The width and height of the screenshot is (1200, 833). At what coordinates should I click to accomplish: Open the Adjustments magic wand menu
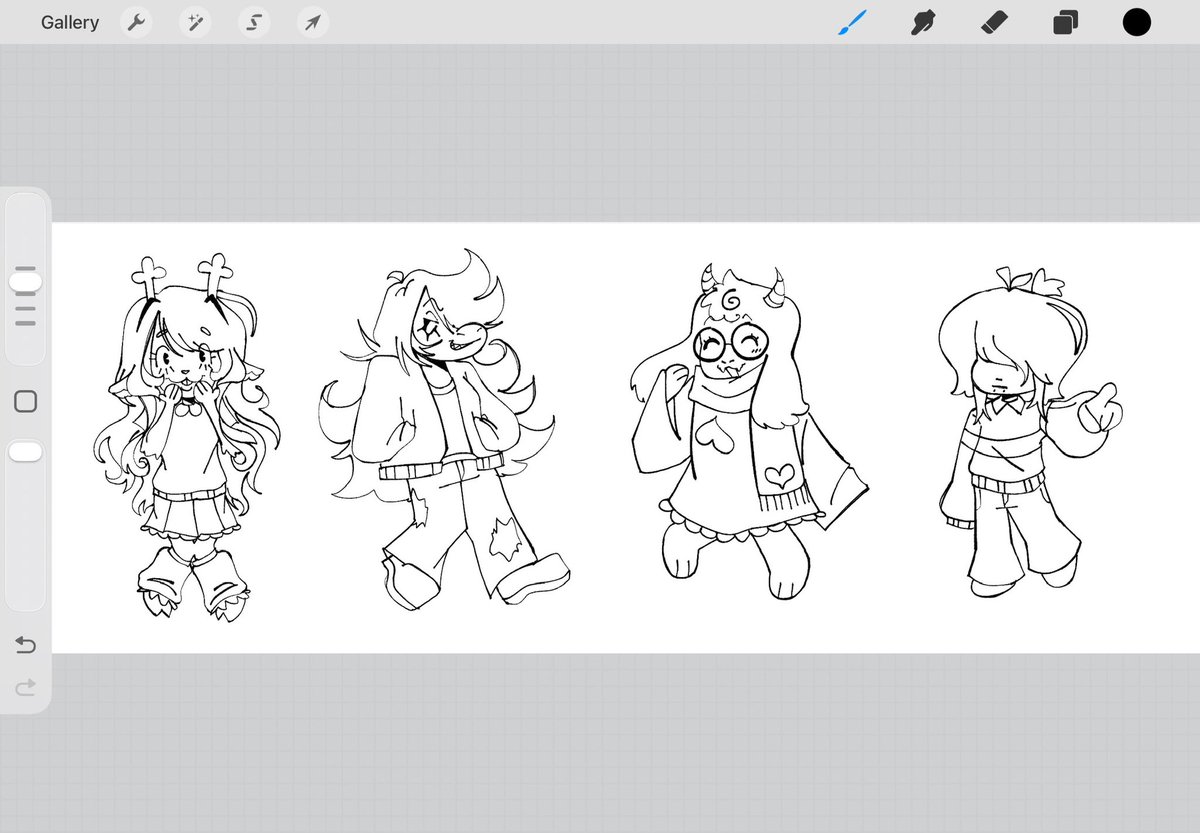point(194,22)
